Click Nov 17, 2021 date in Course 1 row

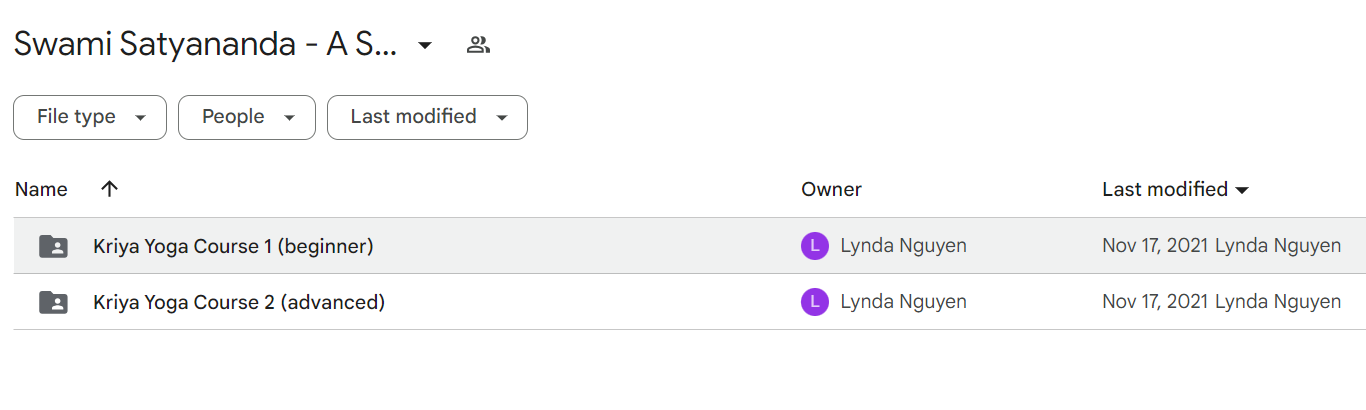(x=1156, y=246)
